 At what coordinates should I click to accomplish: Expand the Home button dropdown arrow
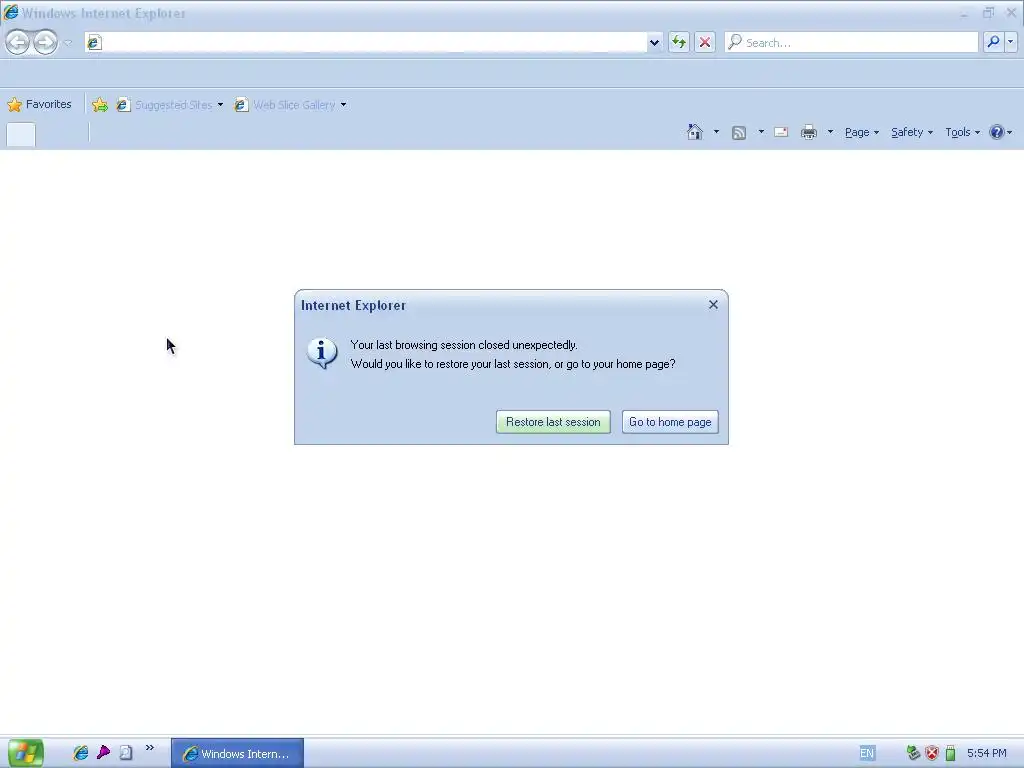[x=716, y=132]
